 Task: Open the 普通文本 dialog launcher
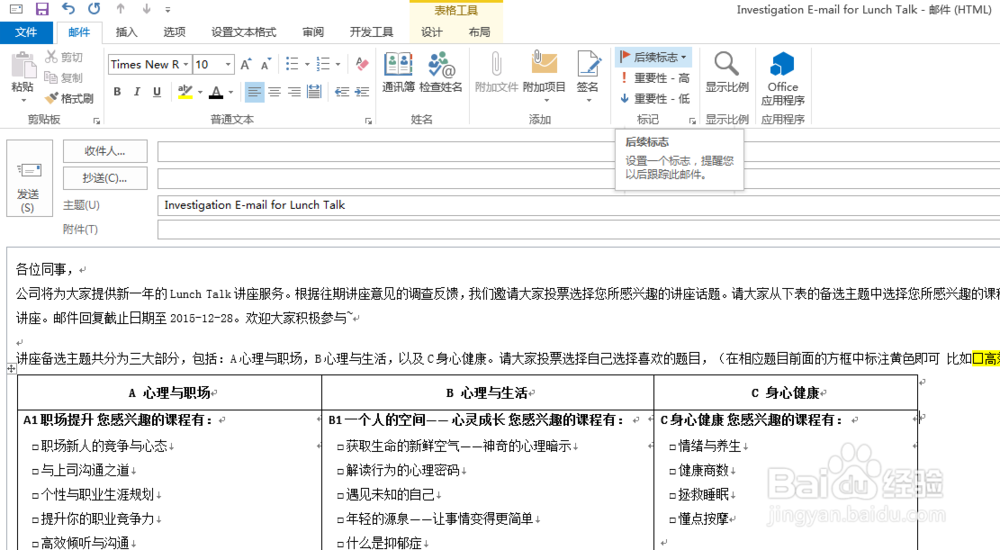[368, 121]
